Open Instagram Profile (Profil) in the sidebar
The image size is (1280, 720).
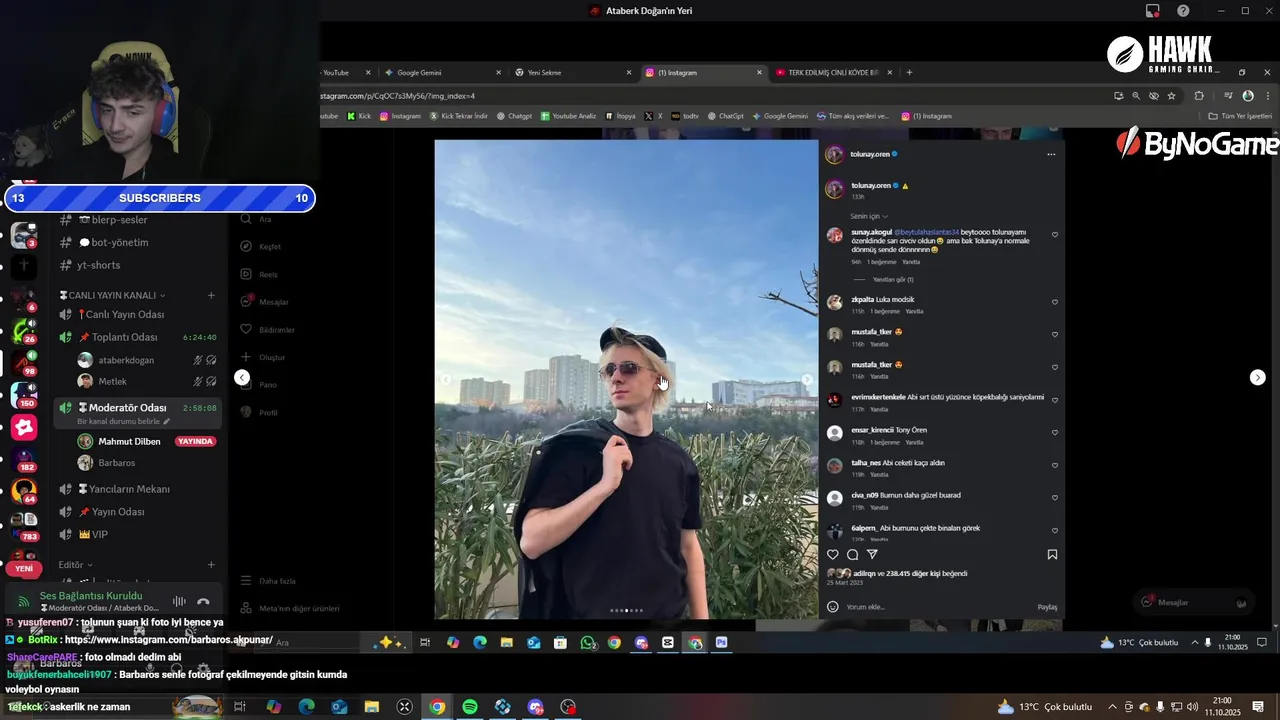(260, 412)
